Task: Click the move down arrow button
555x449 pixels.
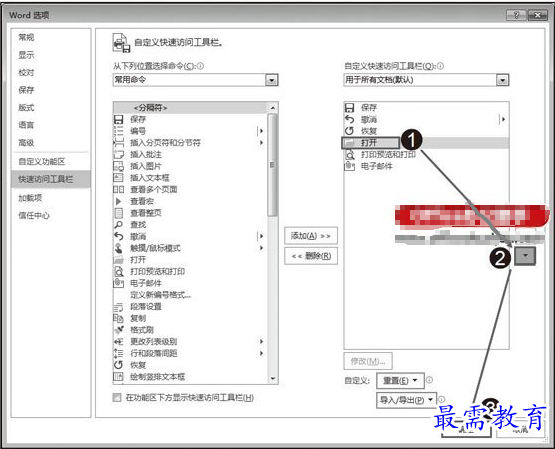Action: pos(525,255)
